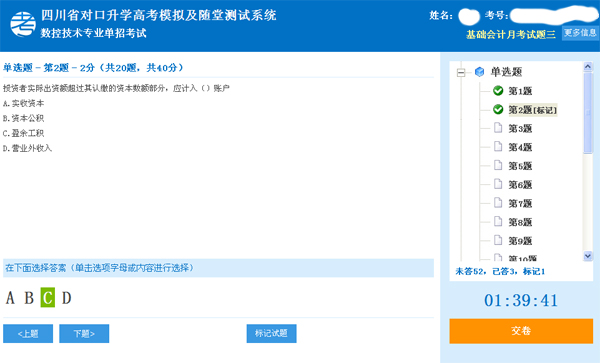Click the exam system logo icon
This screenshot has height=363, width=600.
[x=23, y=24]
